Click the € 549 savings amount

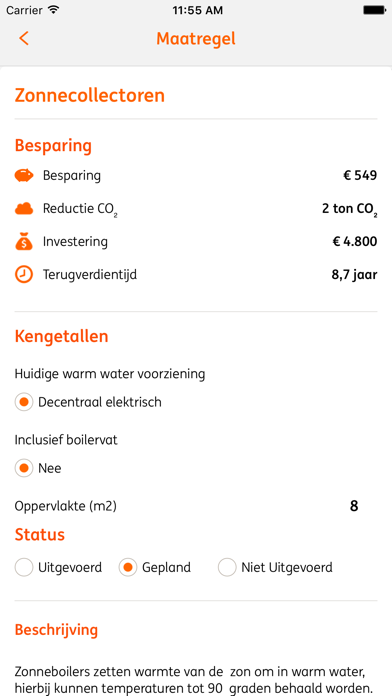coord(360,175)
